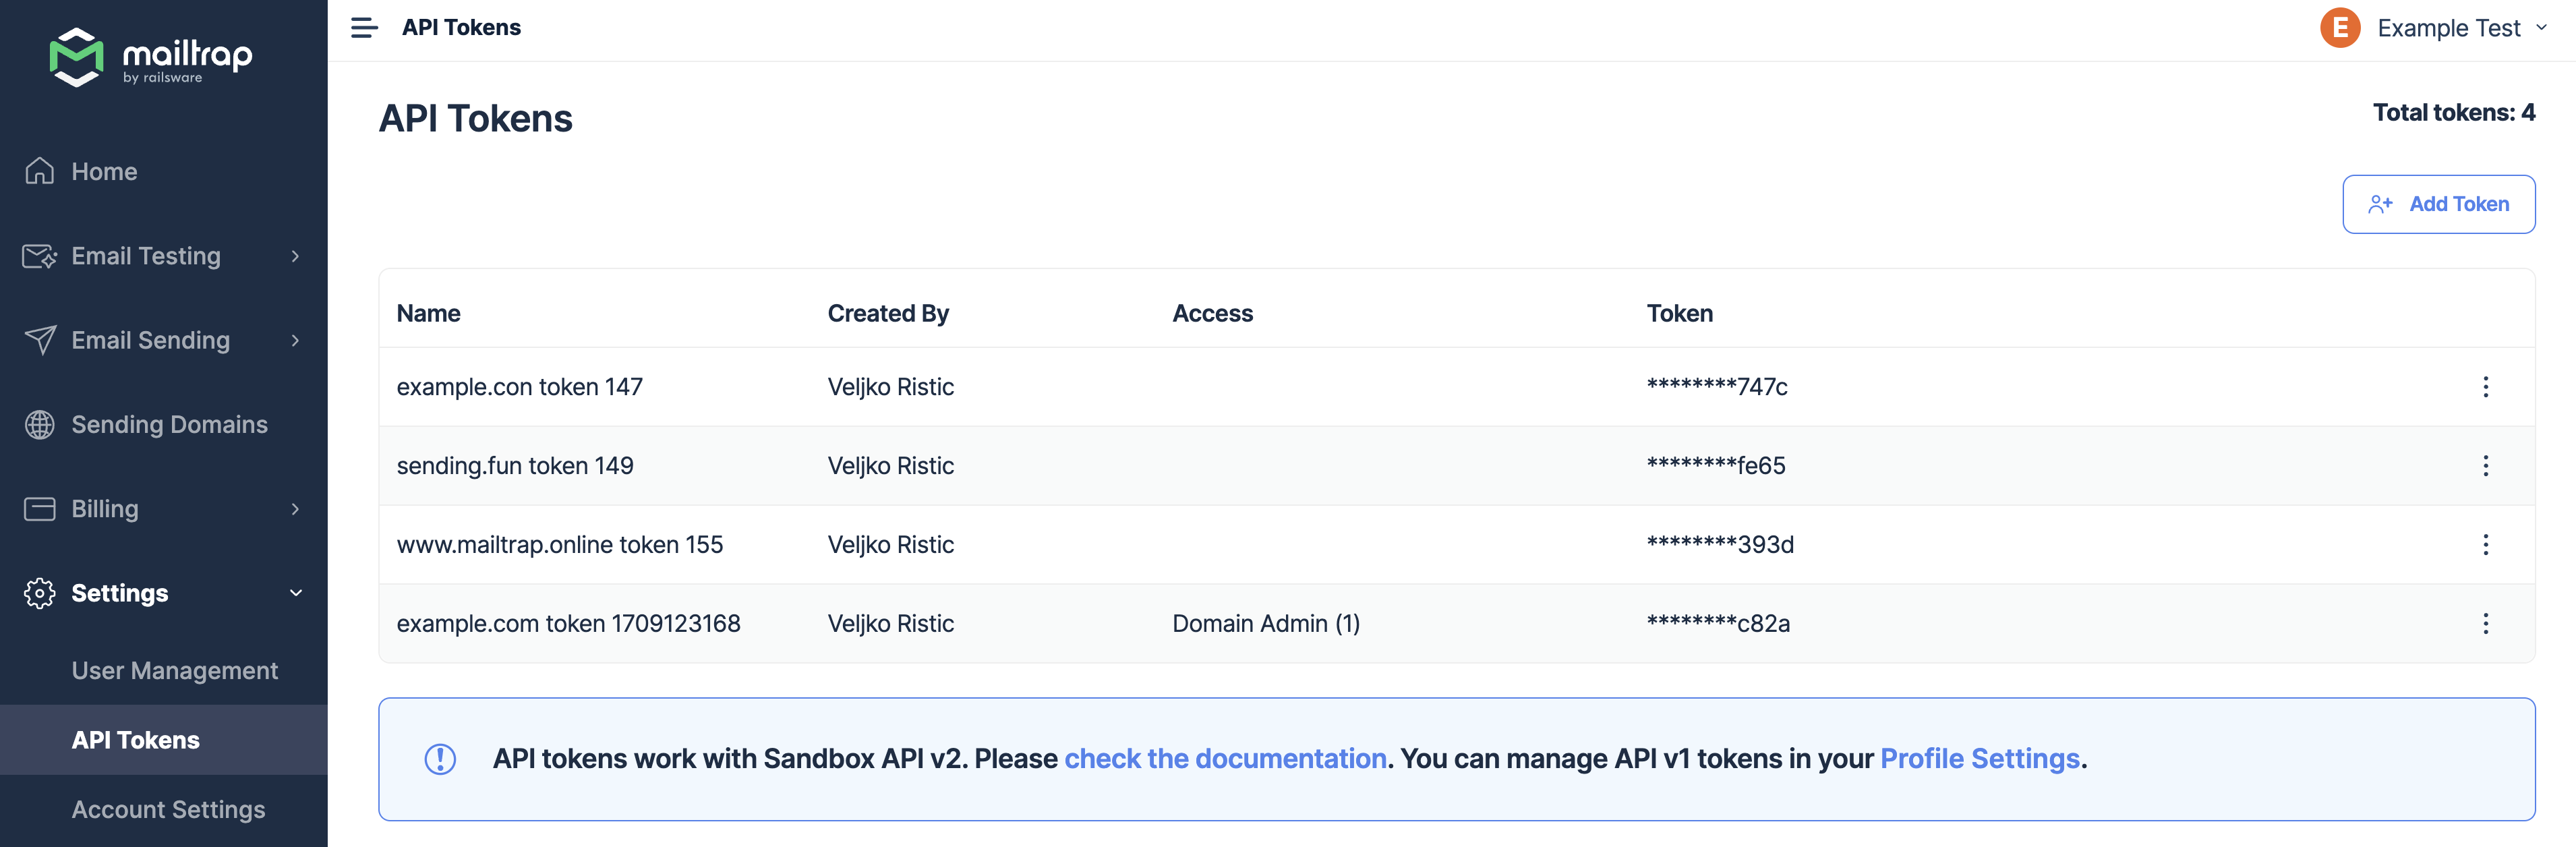Go to User Management
Image resolution: width=2576 pixels, height=847 pixels.
174,671
